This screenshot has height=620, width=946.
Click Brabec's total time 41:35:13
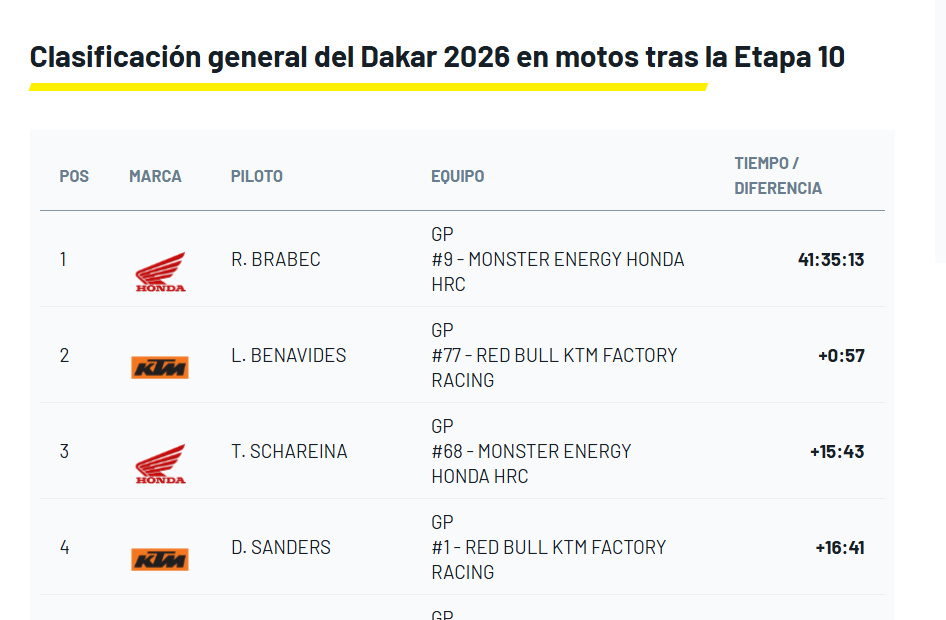pyautogui.click(x=831, y=260)
